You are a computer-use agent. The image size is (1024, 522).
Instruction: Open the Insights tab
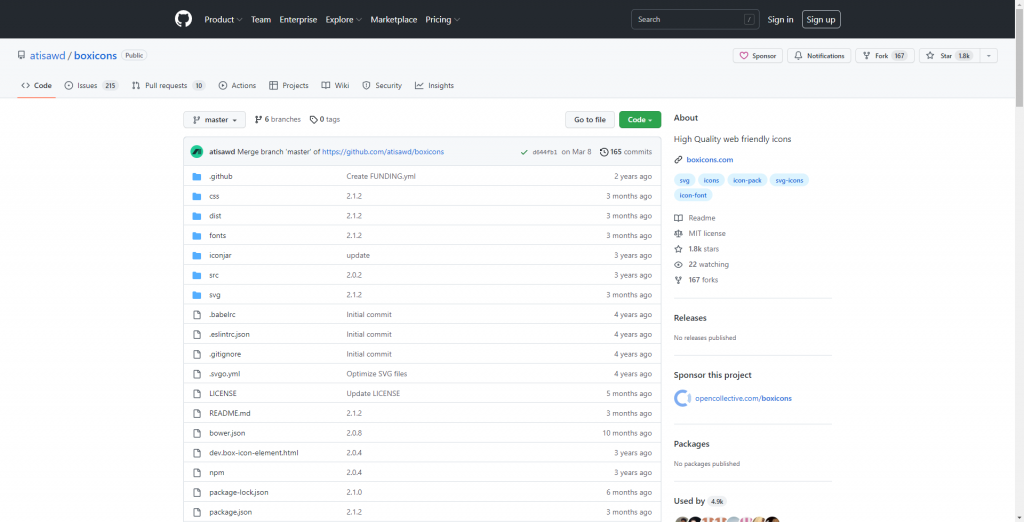pos(434,86)
